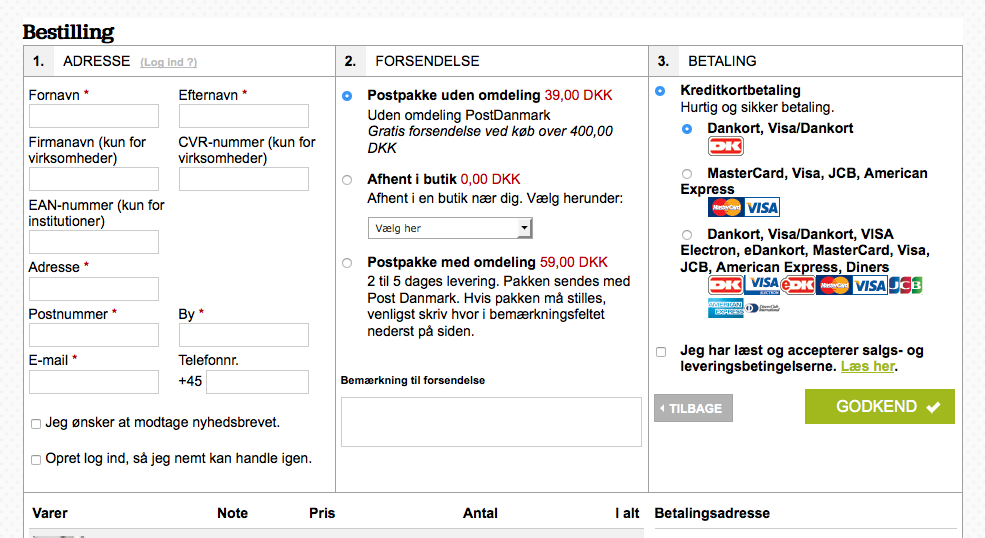Click the Pris column header
985x538 pixels.
[322, 513]
